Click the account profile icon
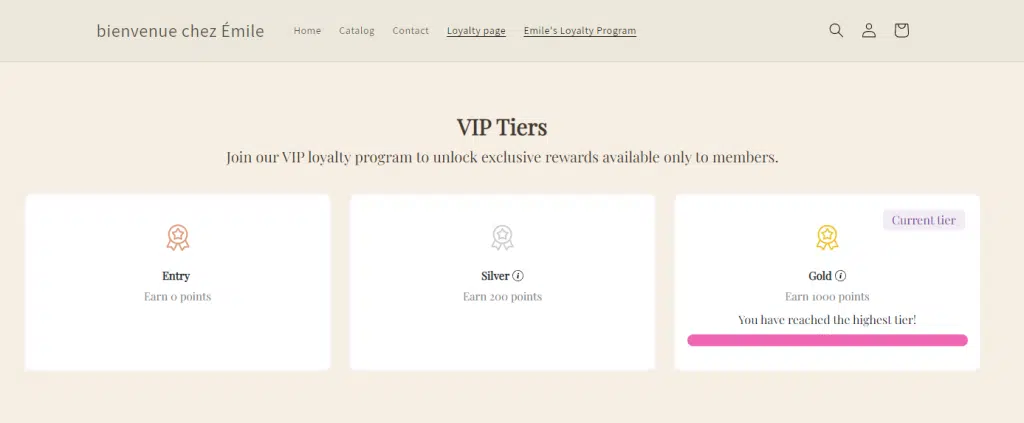Viewport: 1024px width, 423px height. pos(869,31)
